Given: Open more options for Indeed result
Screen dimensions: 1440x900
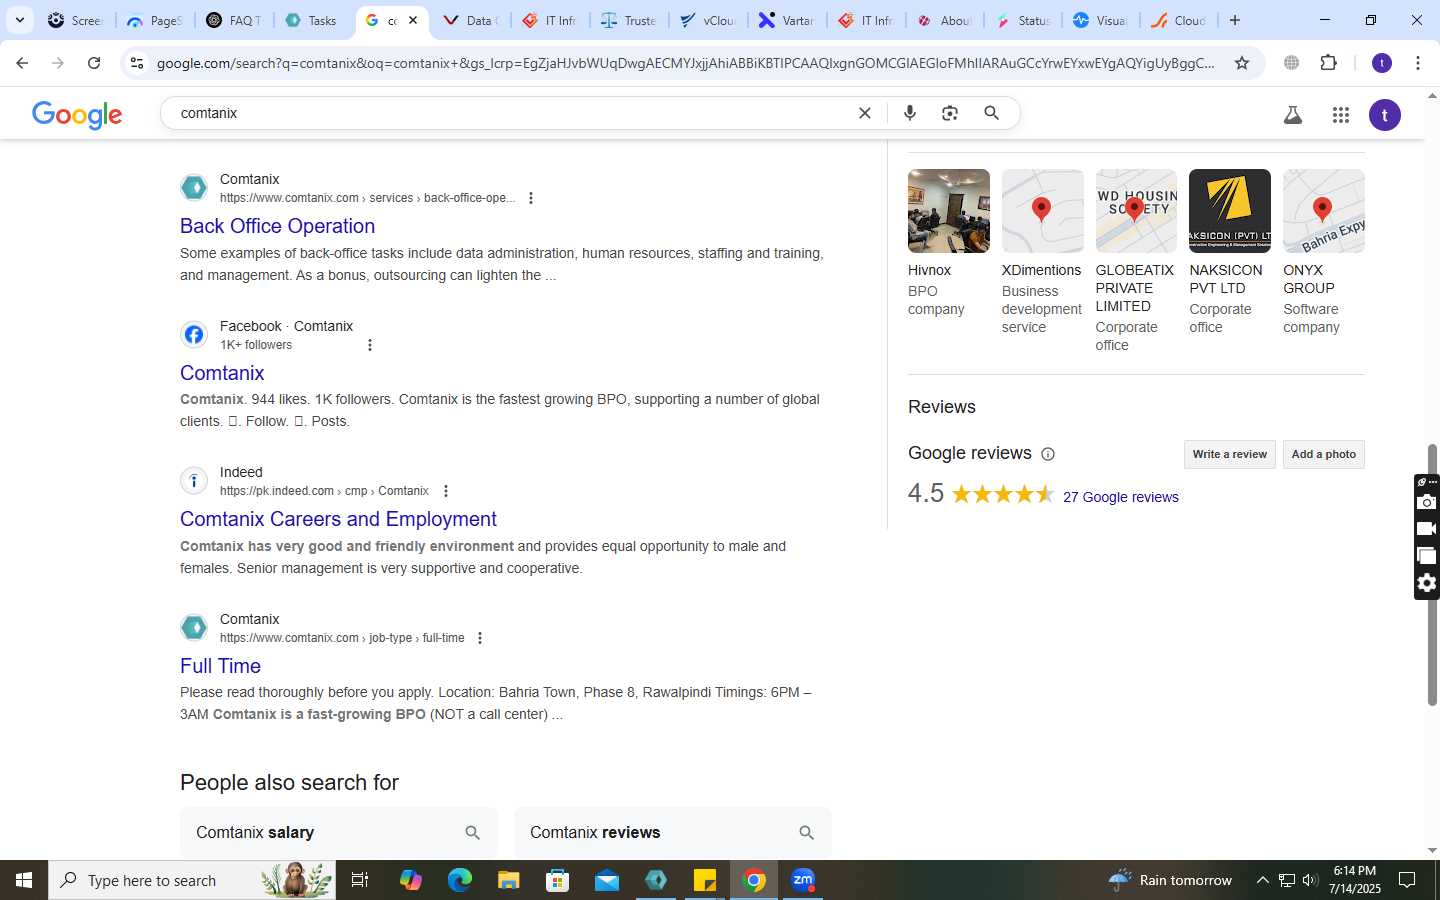Looking at the screenshot, I should tap(446, 491).
